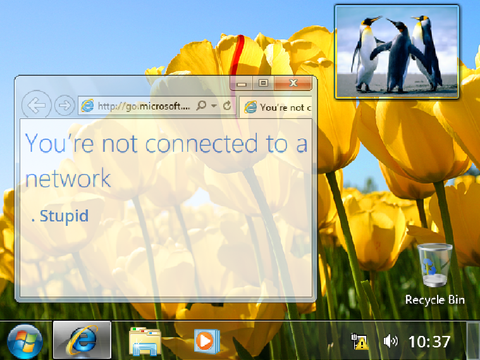The image size is (480, 360).
Task: Go back with Internet Explorer's Back arrow
Action: pos(36,105)
